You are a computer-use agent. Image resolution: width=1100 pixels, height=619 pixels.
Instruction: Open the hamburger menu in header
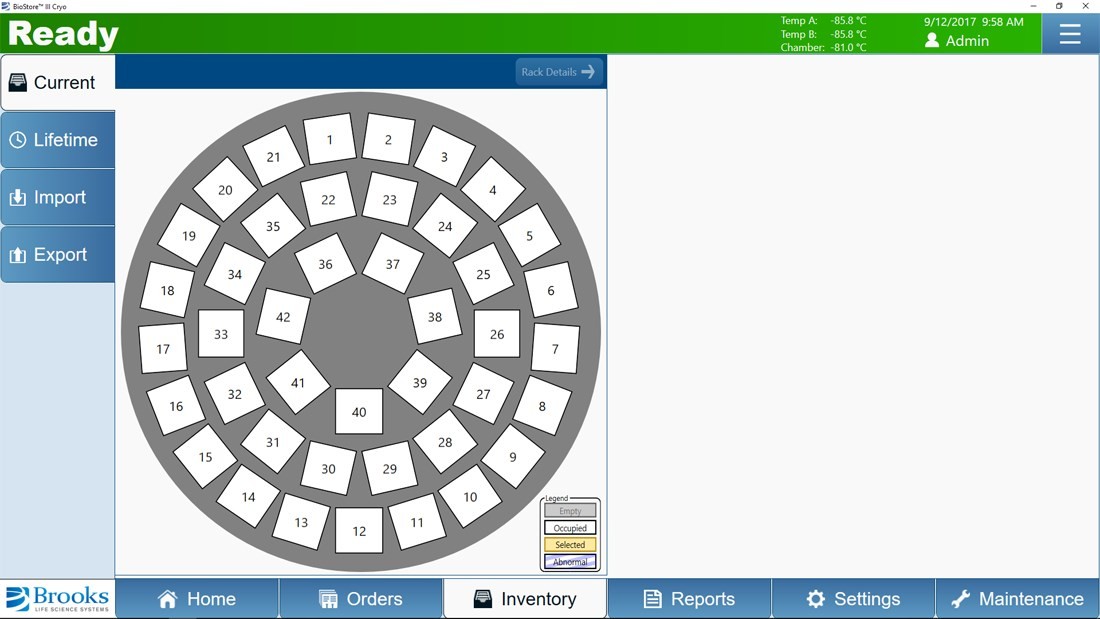(x=1070, y=34)
